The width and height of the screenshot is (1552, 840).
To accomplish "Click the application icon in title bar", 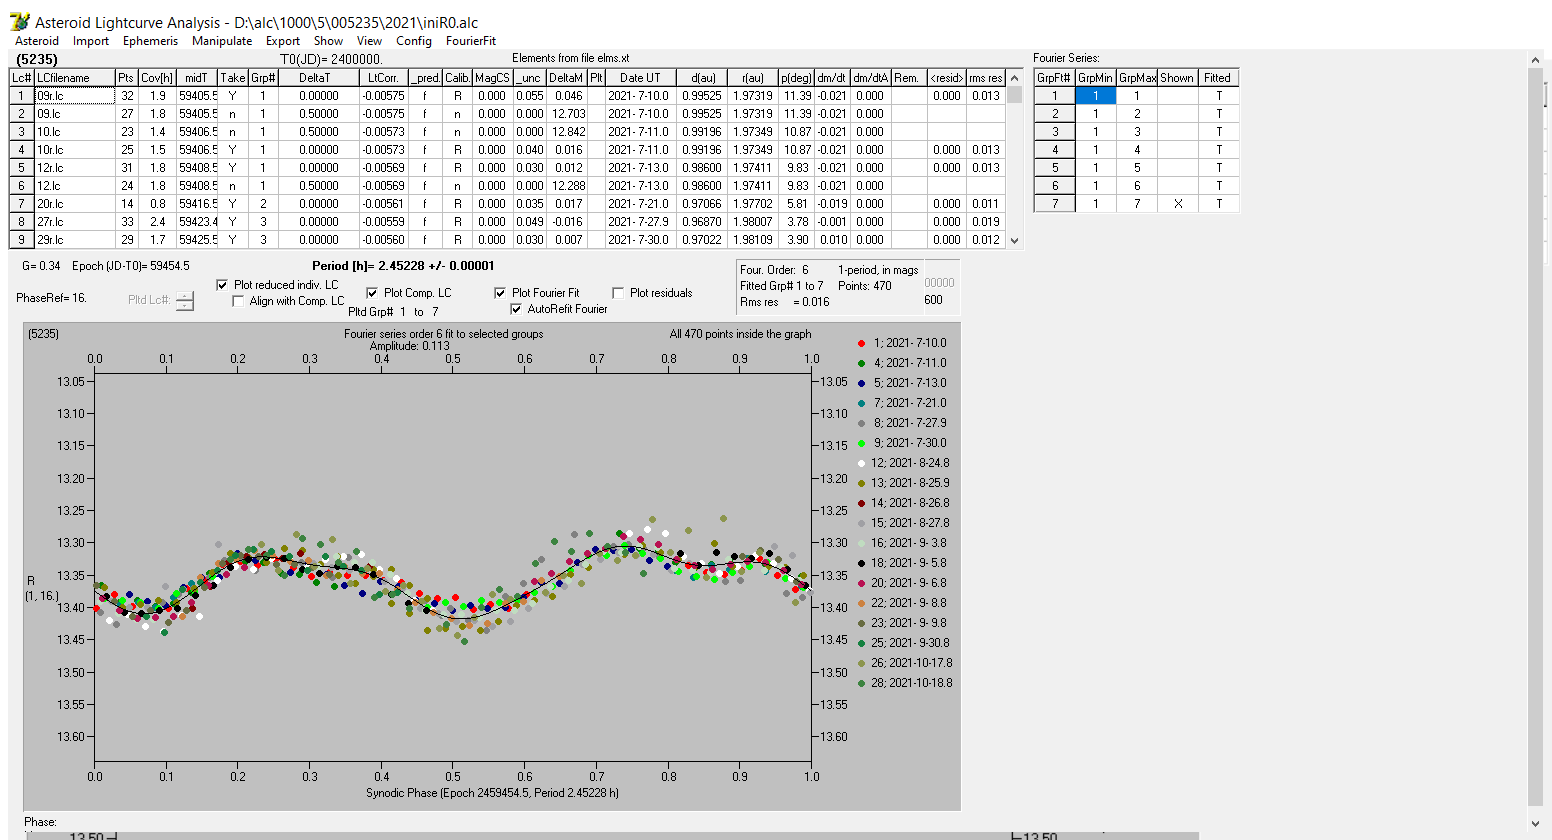I will 19,21.
